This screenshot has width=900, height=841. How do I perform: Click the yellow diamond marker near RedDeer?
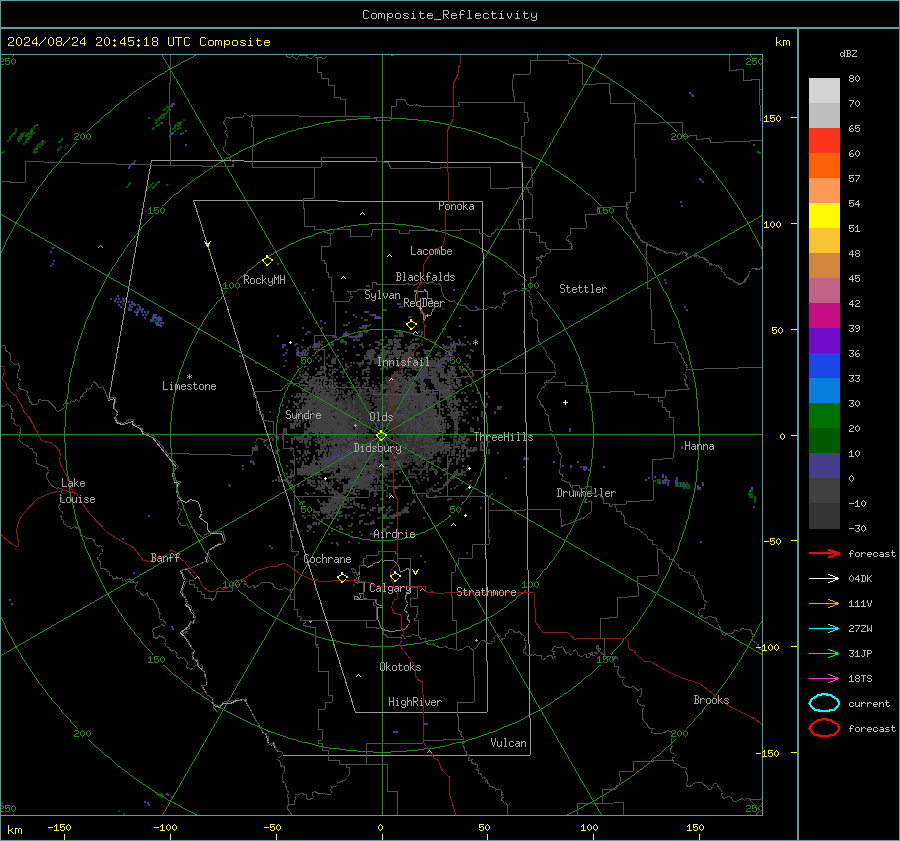tap(412, 325)
